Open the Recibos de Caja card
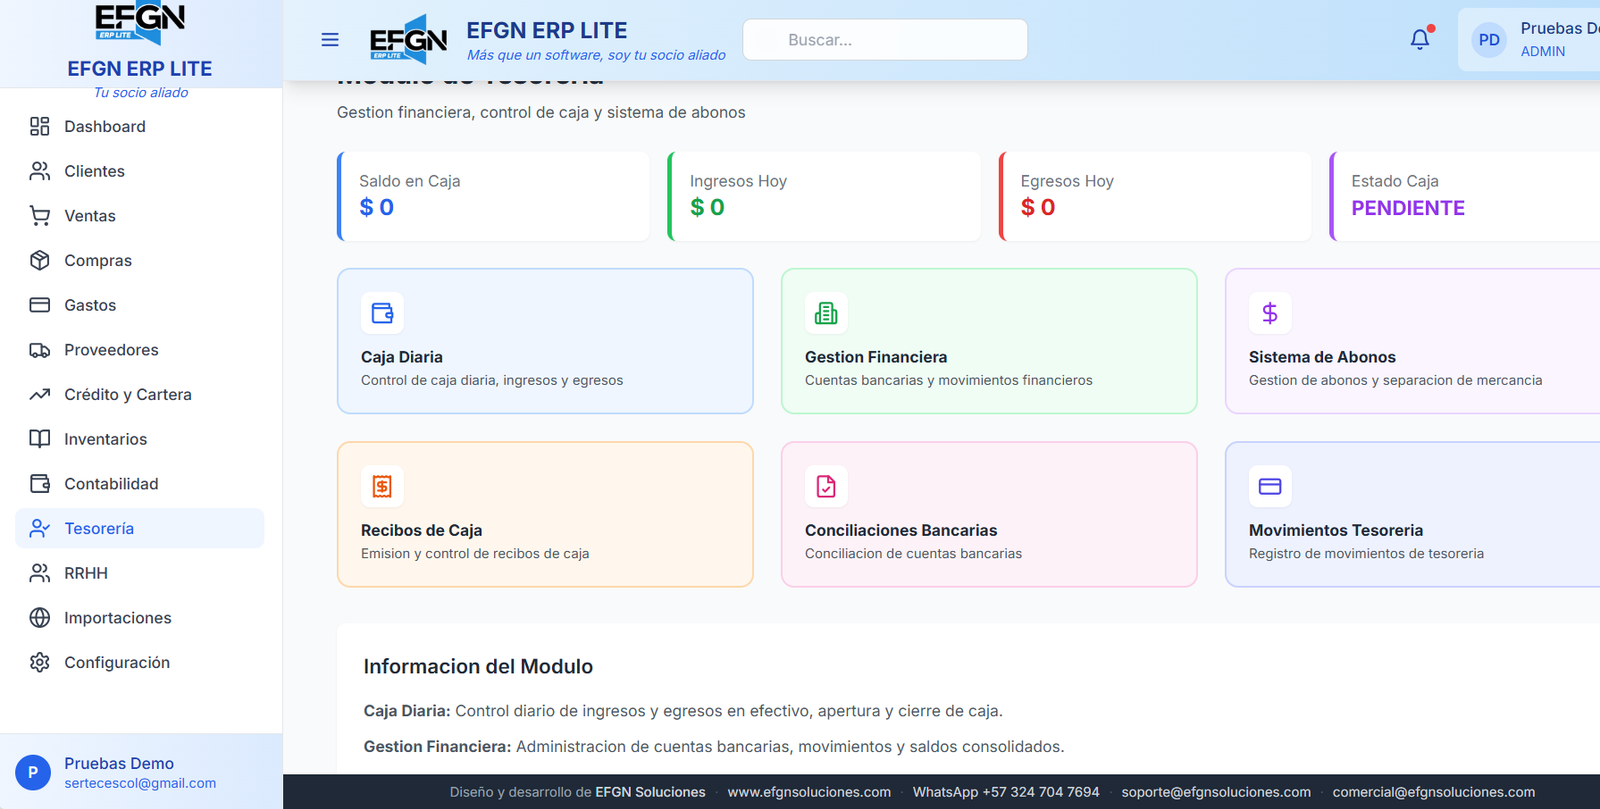 coord(545,514)
